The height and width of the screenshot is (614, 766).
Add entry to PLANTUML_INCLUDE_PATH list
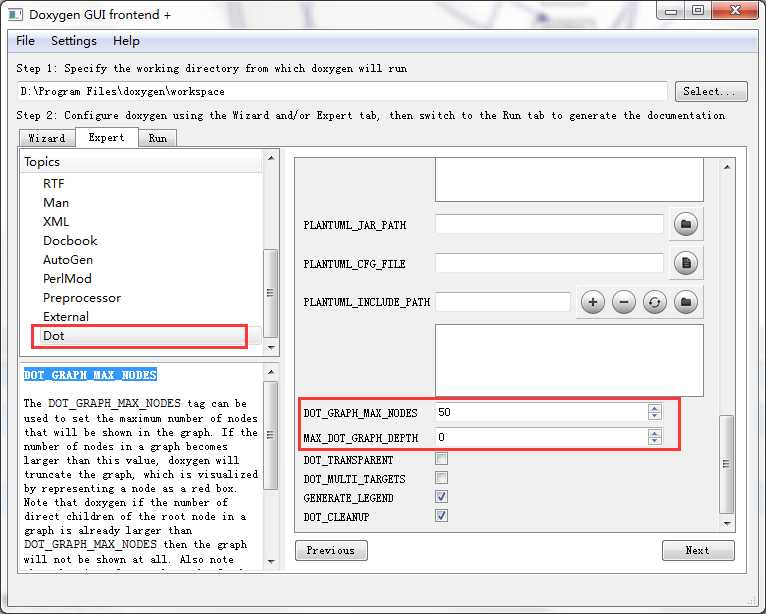pos(593,302)
